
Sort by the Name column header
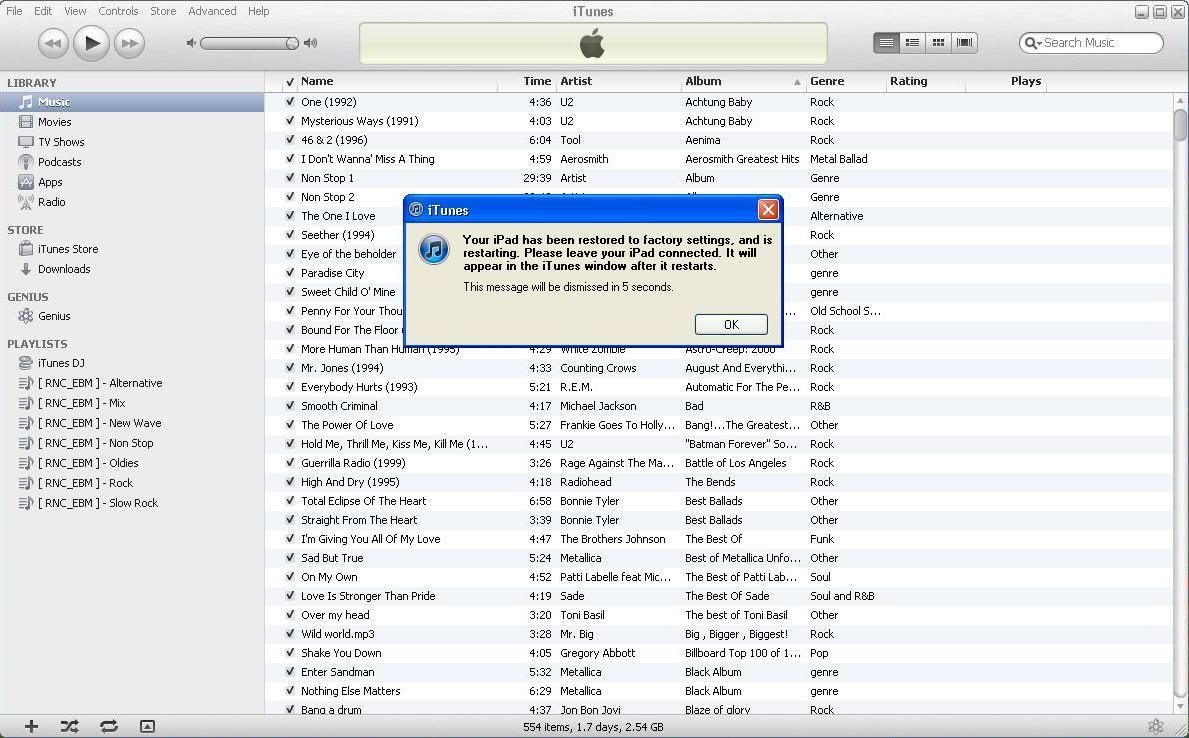click(x=397, y=81)
